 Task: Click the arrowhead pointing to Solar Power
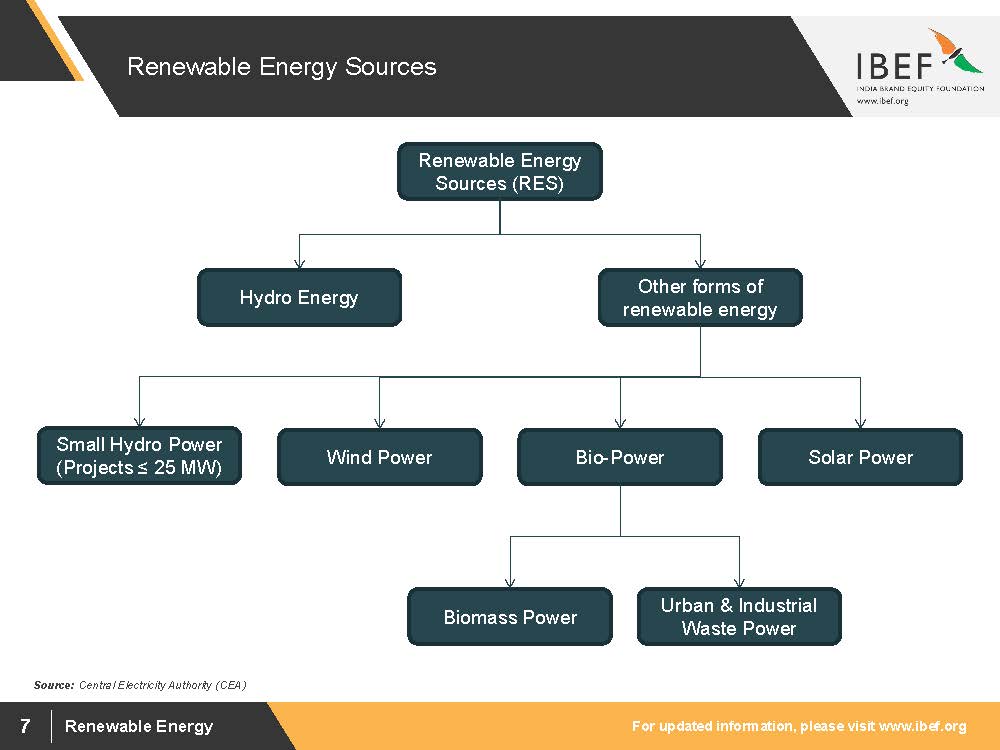coord(860,422)
